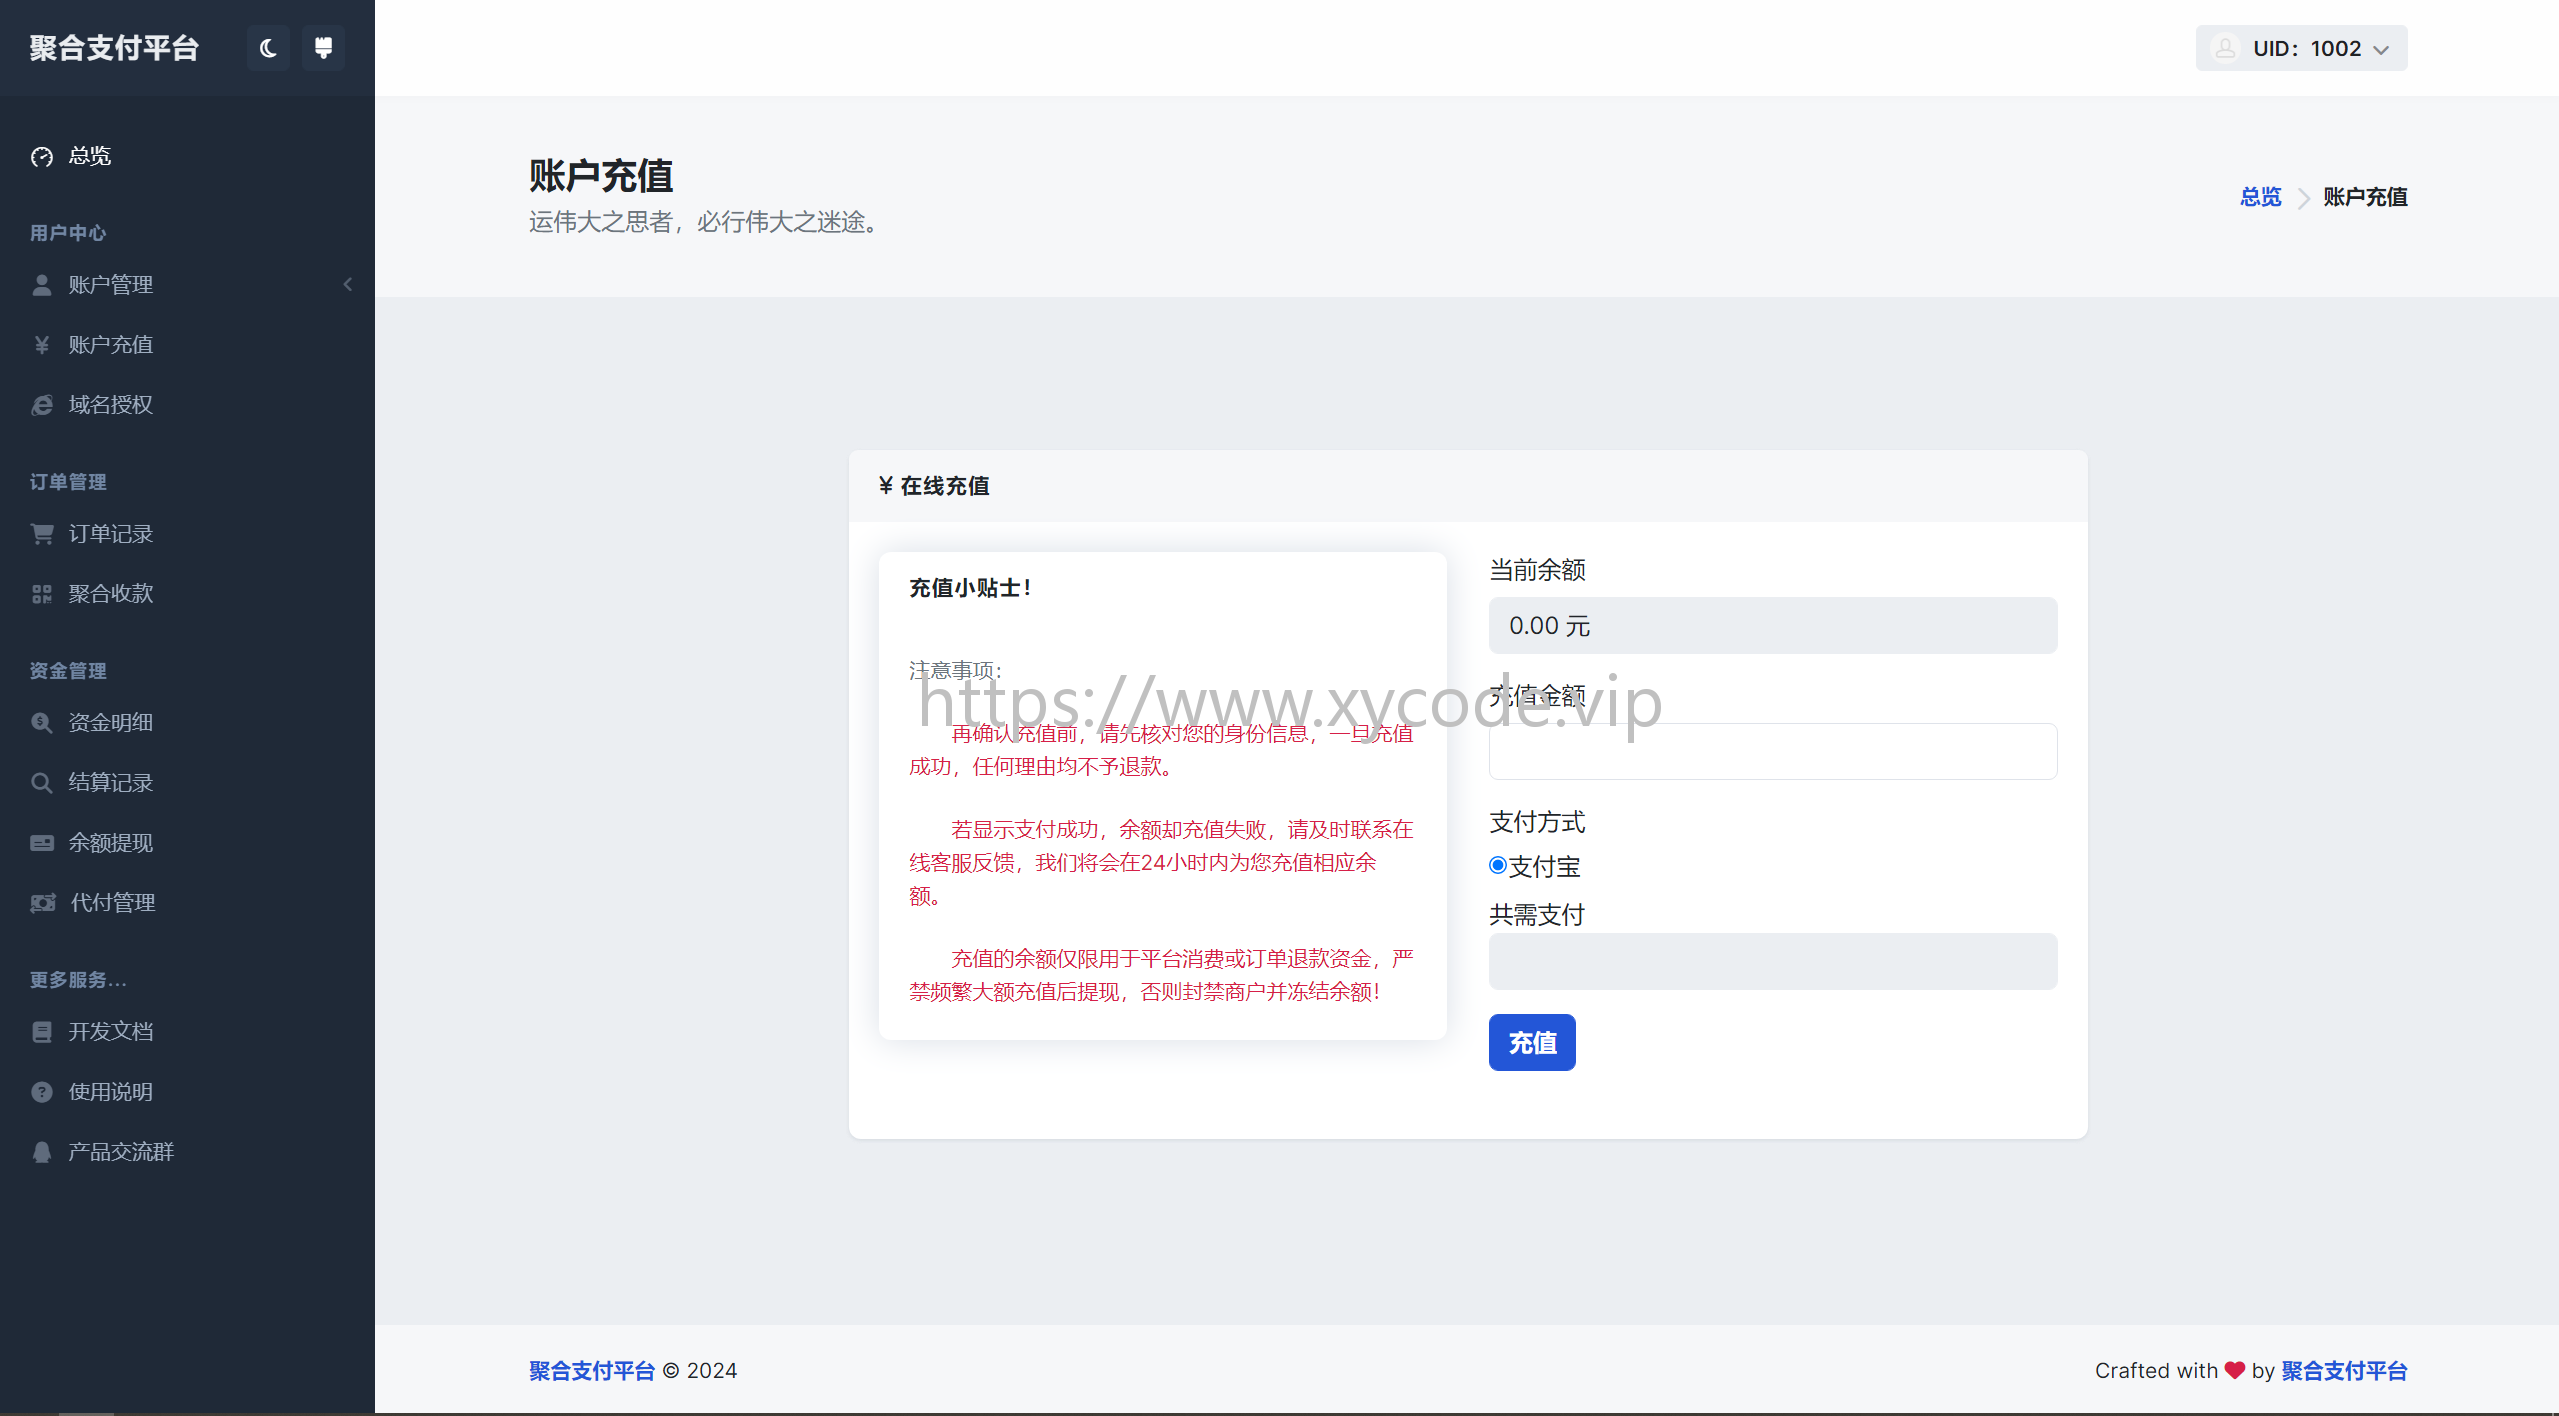Open the UID: 1002 user dropdown
This screenshot has height=1416, width=2559.
2301,48
